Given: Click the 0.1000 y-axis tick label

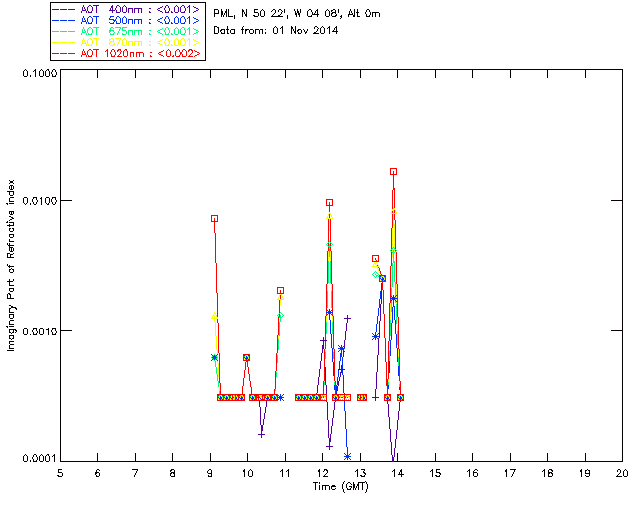Looking at the screenshot, I should [x=36, y=74].
